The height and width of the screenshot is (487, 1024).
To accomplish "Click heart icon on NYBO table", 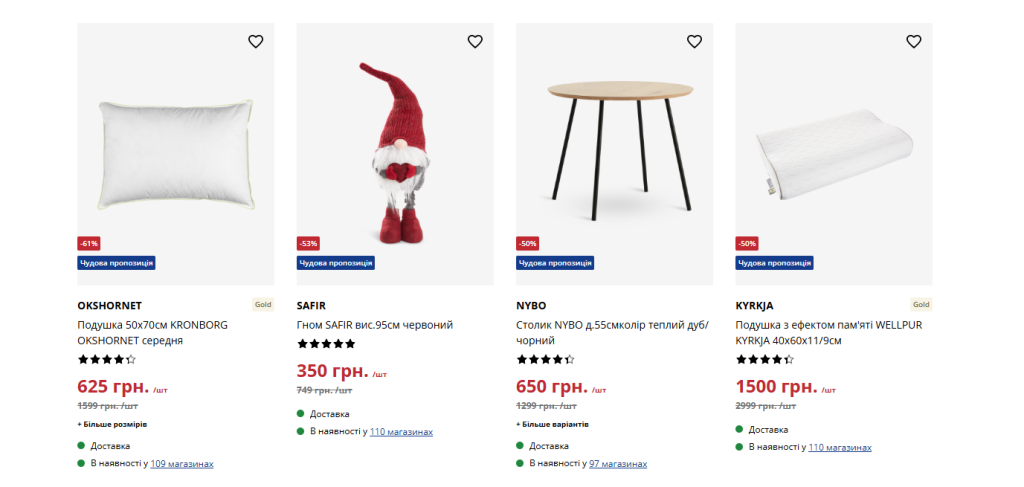I will (694, 41).
